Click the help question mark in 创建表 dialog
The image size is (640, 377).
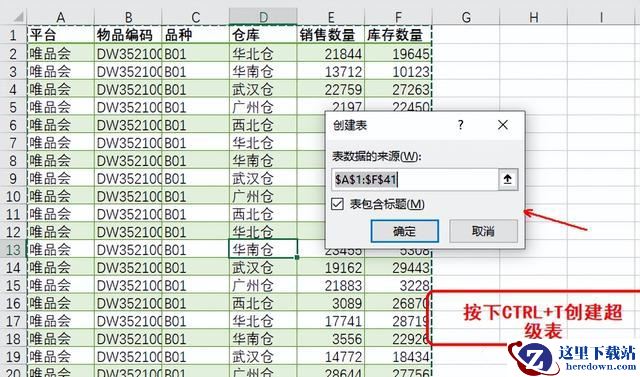click(461, 125)
